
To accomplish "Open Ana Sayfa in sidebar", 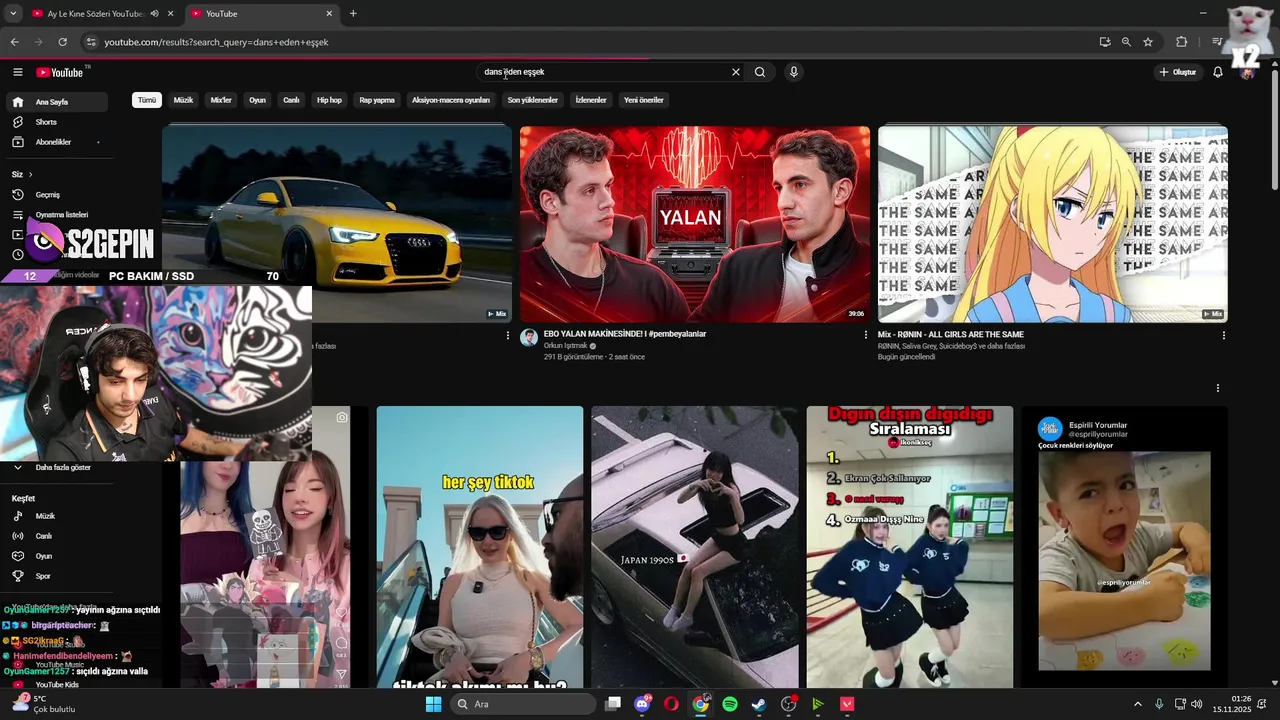I will [56, 102].
